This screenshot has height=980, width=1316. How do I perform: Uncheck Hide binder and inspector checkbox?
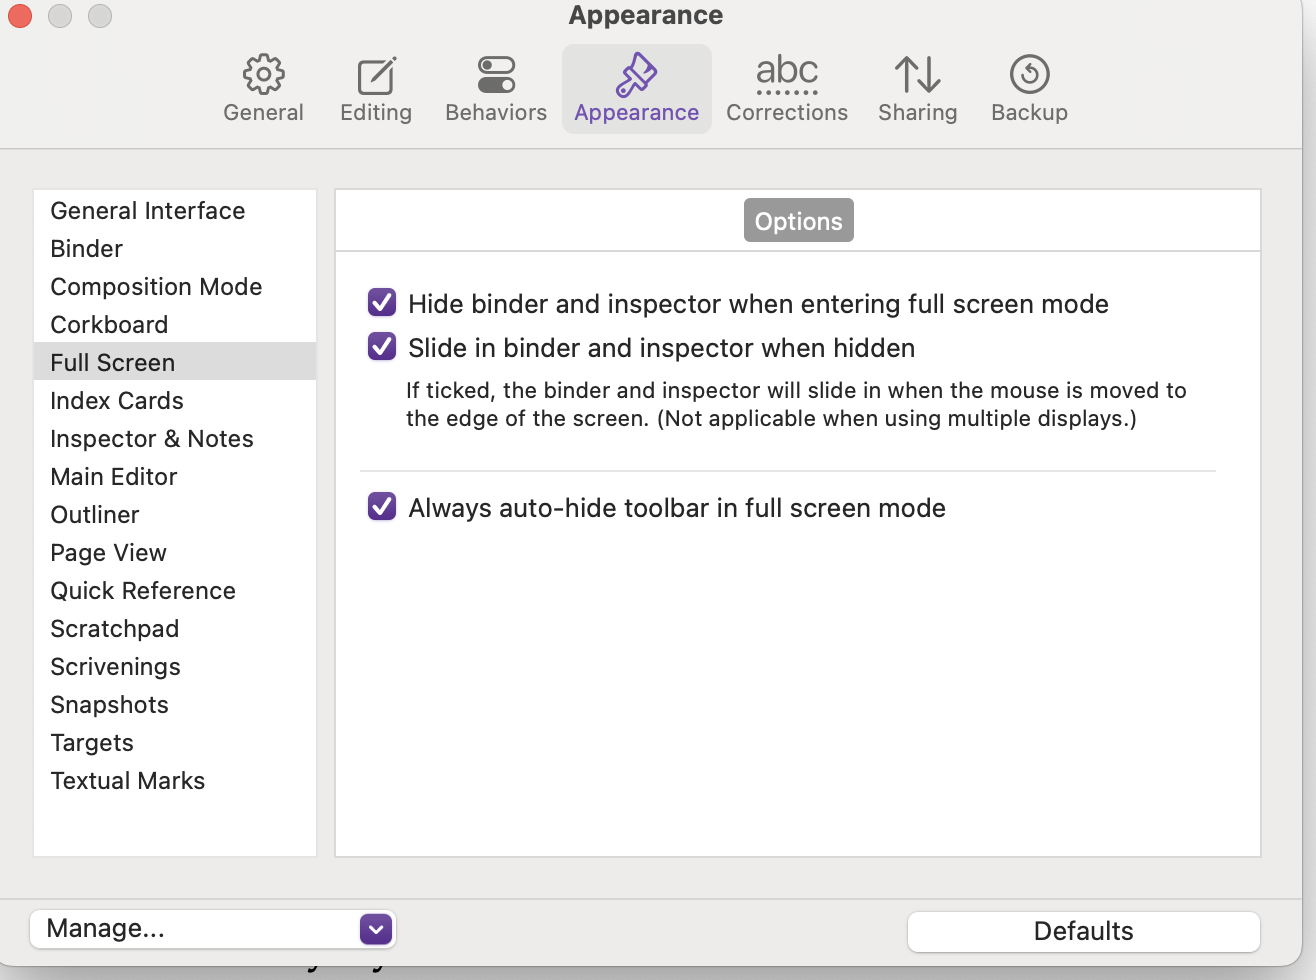pyautogui.click(x=382, y=302)
